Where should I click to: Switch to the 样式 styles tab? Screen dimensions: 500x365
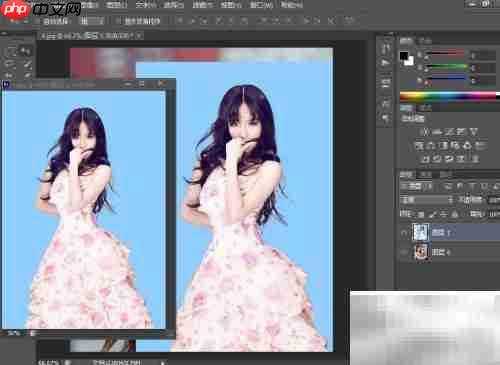[x=426, y=108]
